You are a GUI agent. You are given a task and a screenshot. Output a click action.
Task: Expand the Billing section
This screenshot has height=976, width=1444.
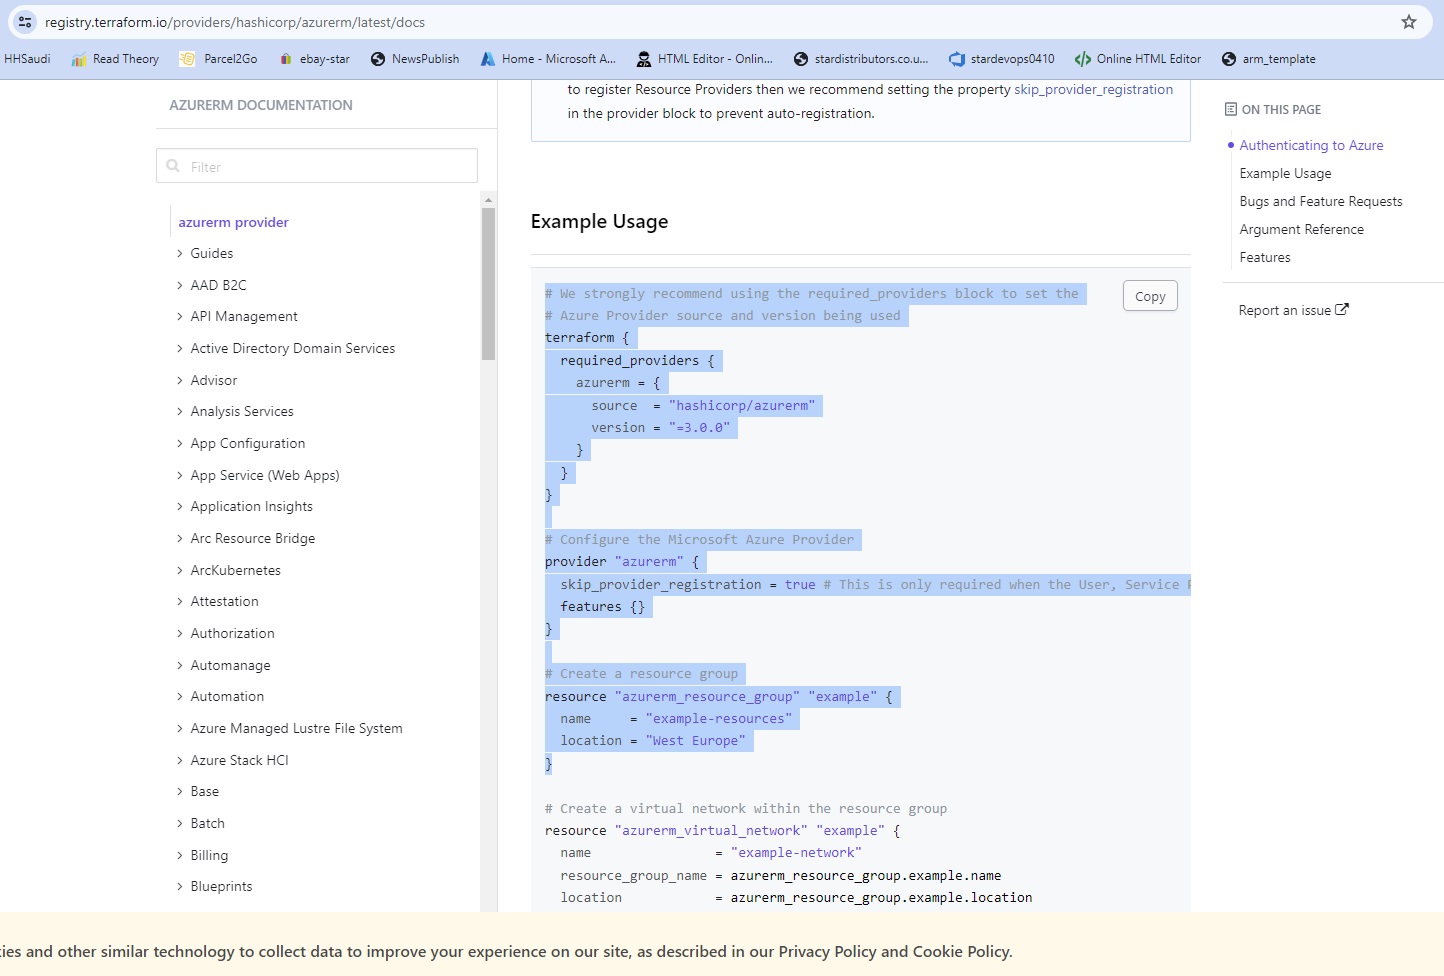tap(180, 855)
